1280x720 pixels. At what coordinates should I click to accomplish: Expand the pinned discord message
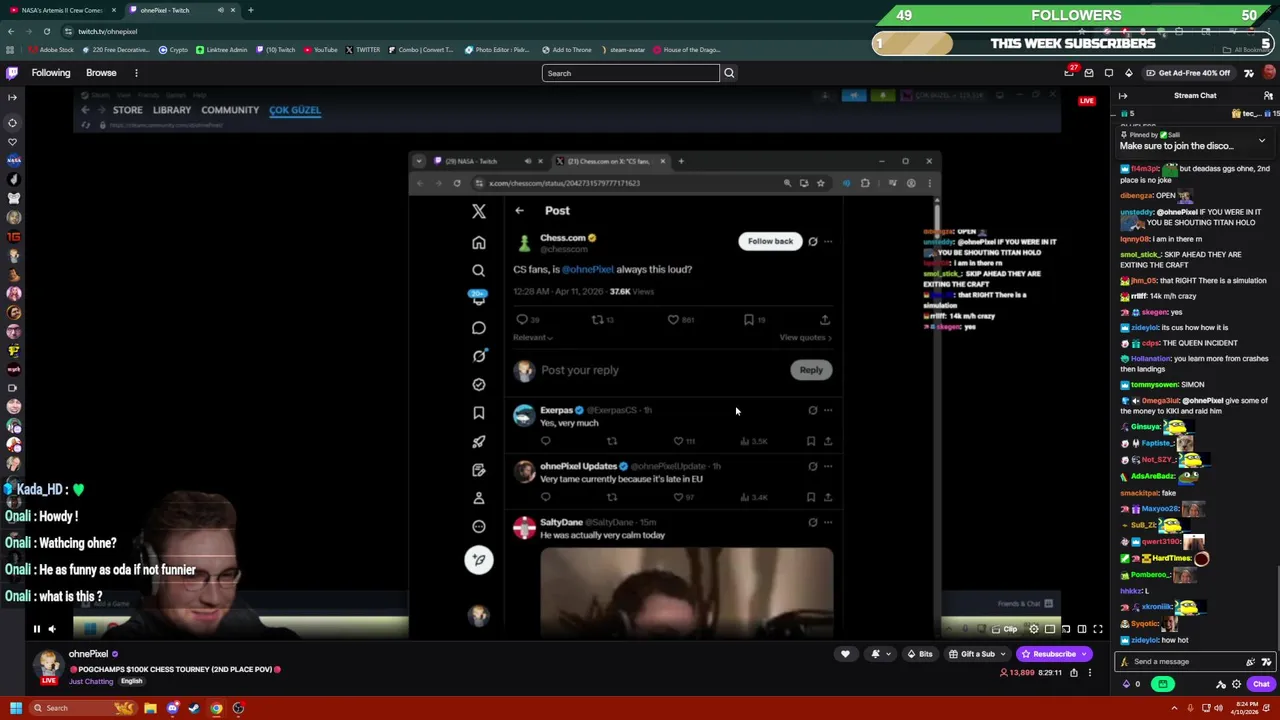(1261, 141)
